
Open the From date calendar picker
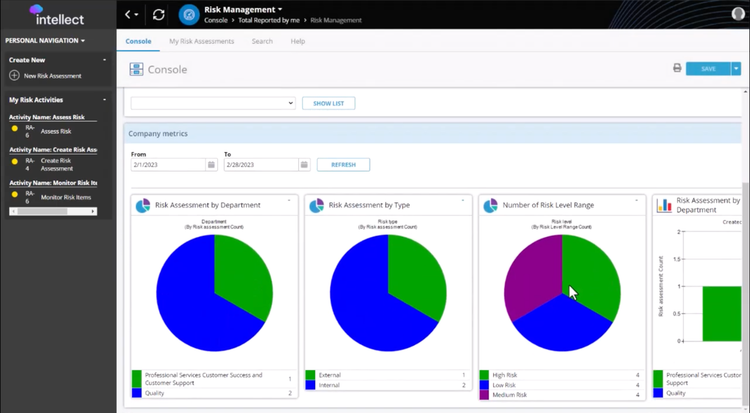pyautogui.click(x=211, y=165)
